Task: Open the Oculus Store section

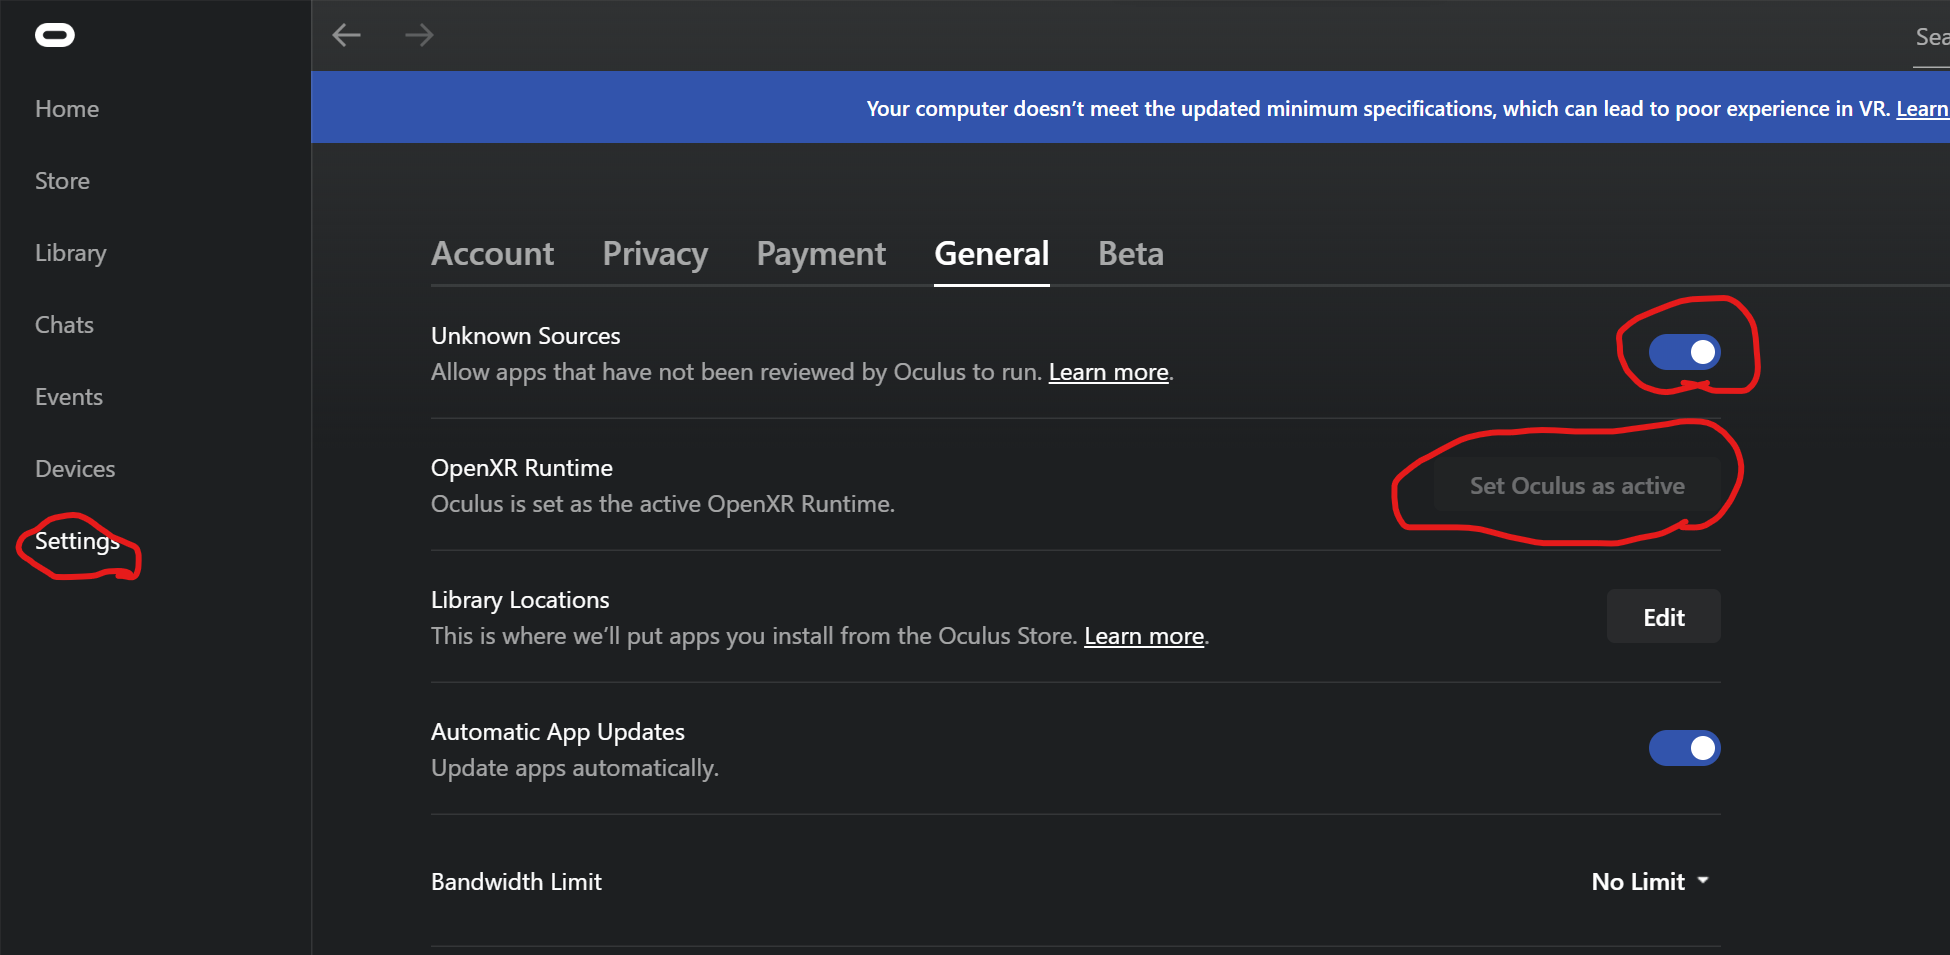Action: coord(62,180)
